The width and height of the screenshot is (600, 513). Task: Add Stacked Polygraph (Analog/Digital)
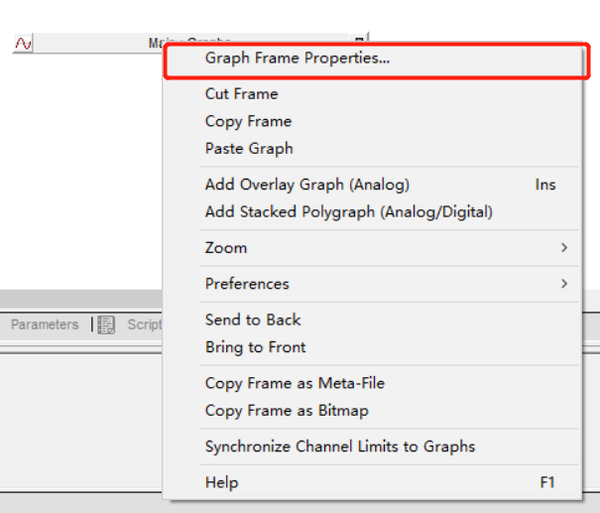(348, 211)
